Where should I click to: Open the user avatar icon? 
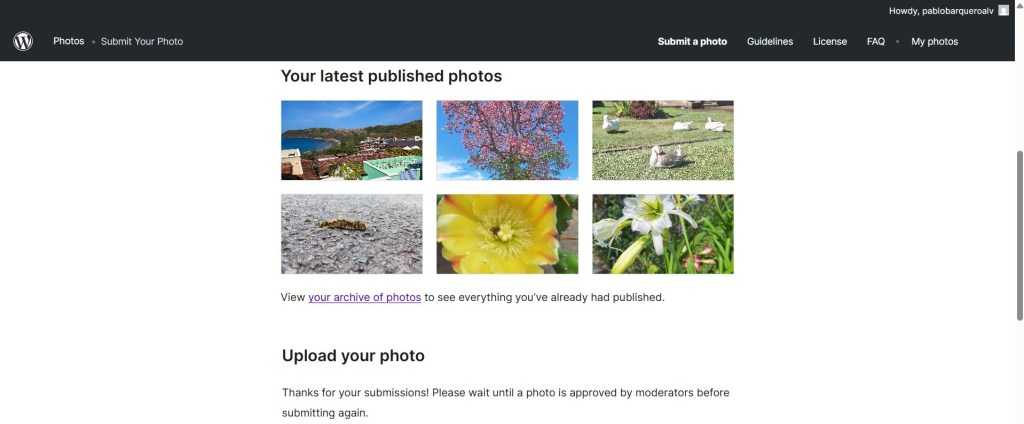pos(1003,10)
